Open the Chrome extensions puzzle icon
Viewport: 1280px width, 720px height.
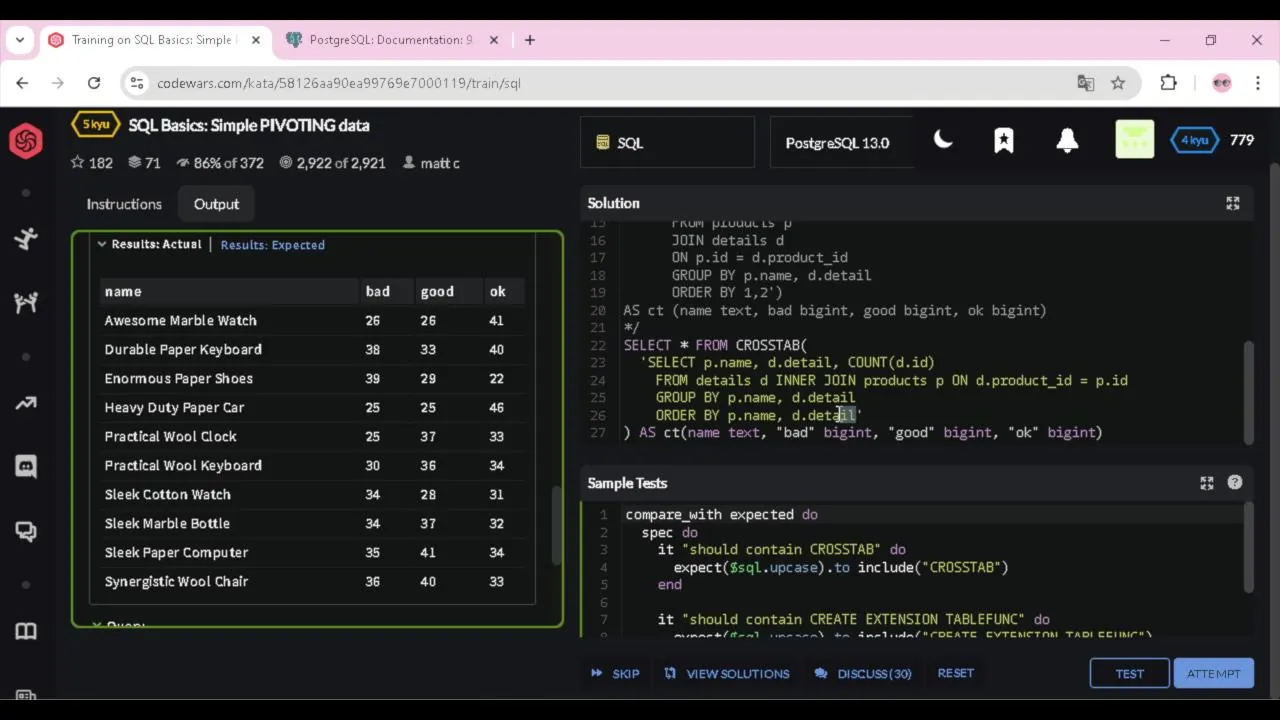point(1168,83)
